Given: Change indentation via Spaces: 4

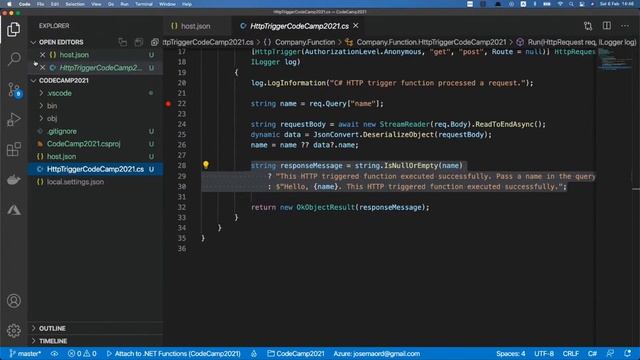Looking at the screenshot, I should (x=511, y=353).
